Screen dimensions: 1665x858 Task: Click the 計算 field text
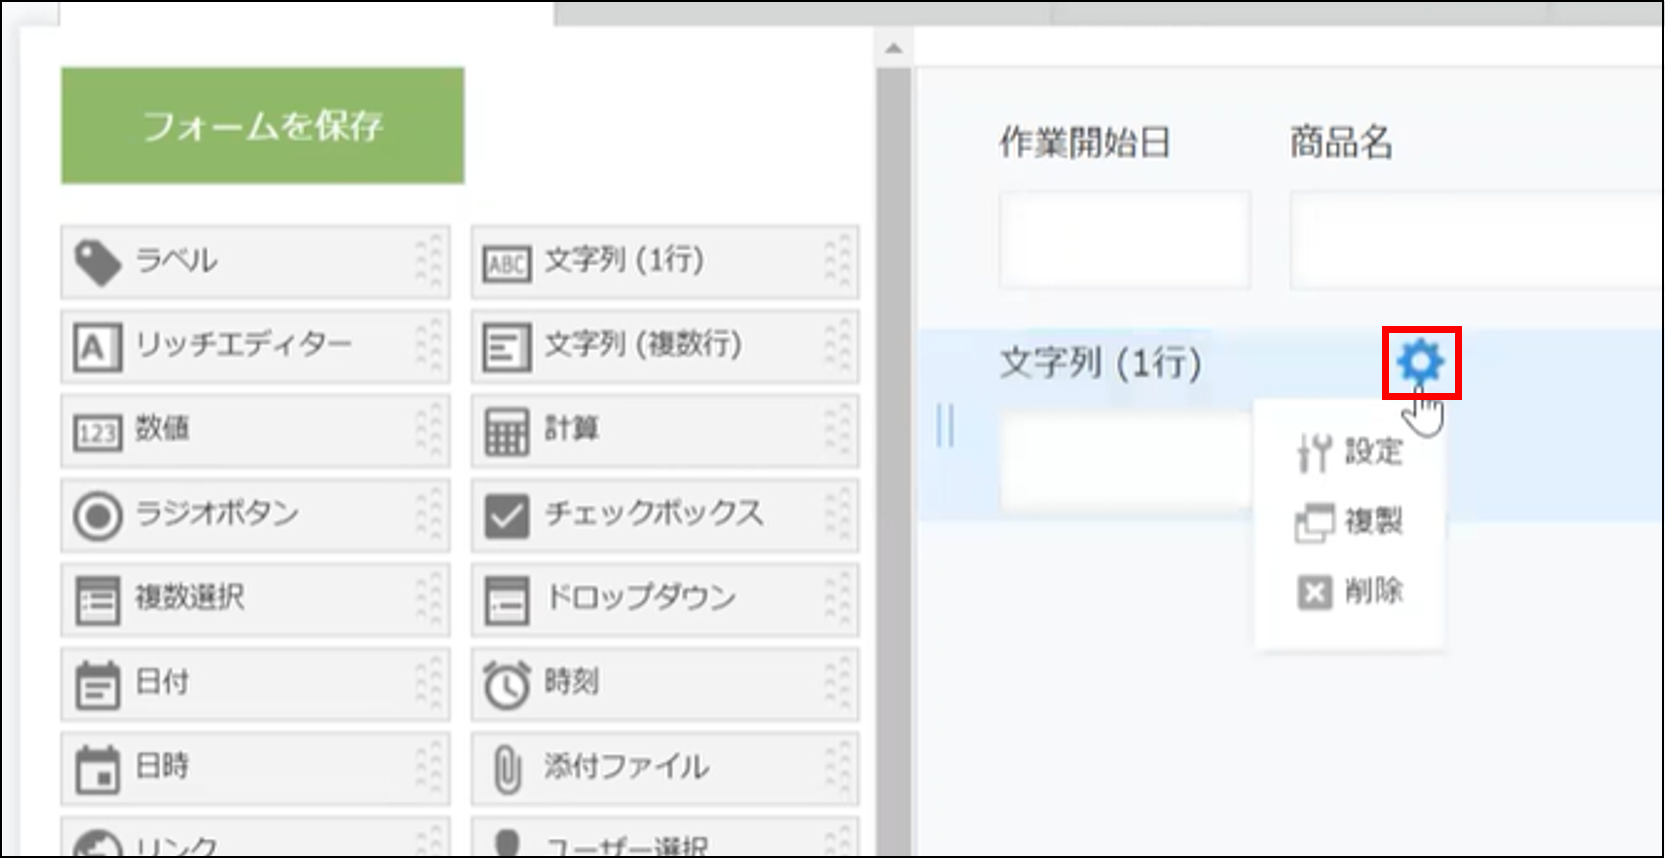click(x=572, y=429)
